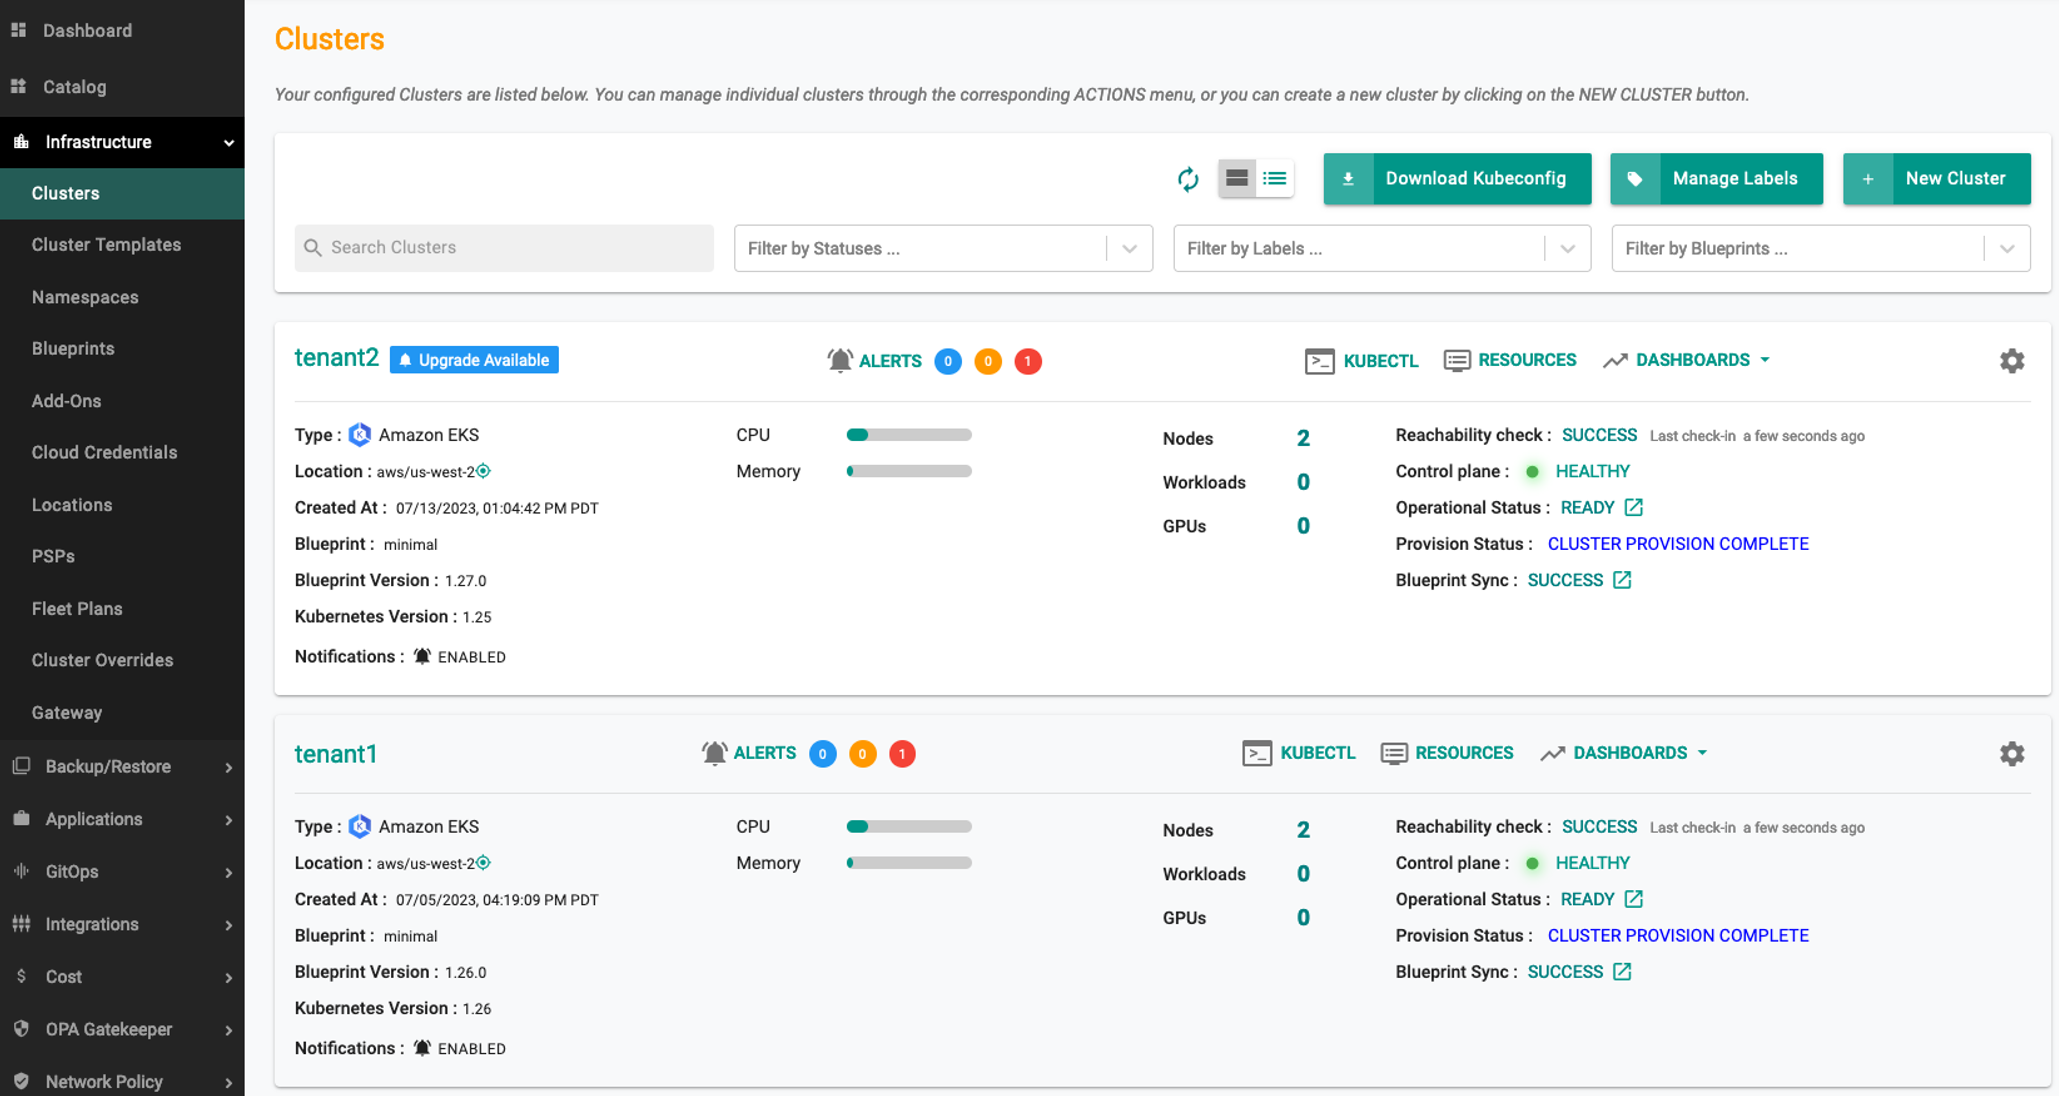Open Cluster Templates in sidebar
The height and width of the screenshot is (1096, 2059).
pos(106,245)
